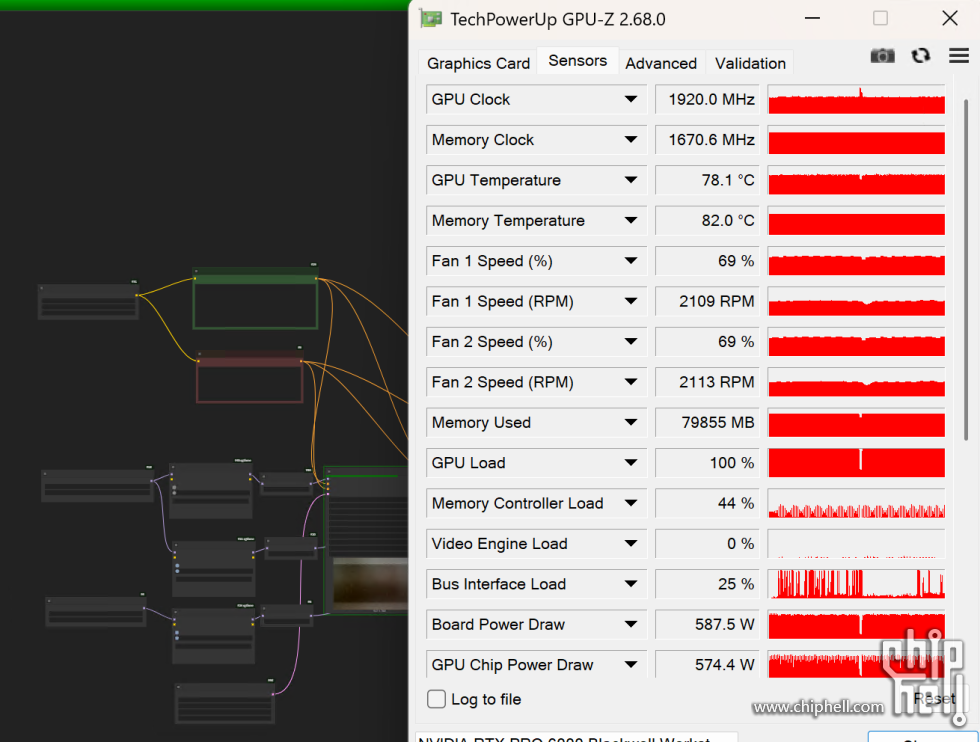The height and width of the screenshot is (742, 980).
Task: Click the GPU Load history graph
Action: (x=856, y=463)
